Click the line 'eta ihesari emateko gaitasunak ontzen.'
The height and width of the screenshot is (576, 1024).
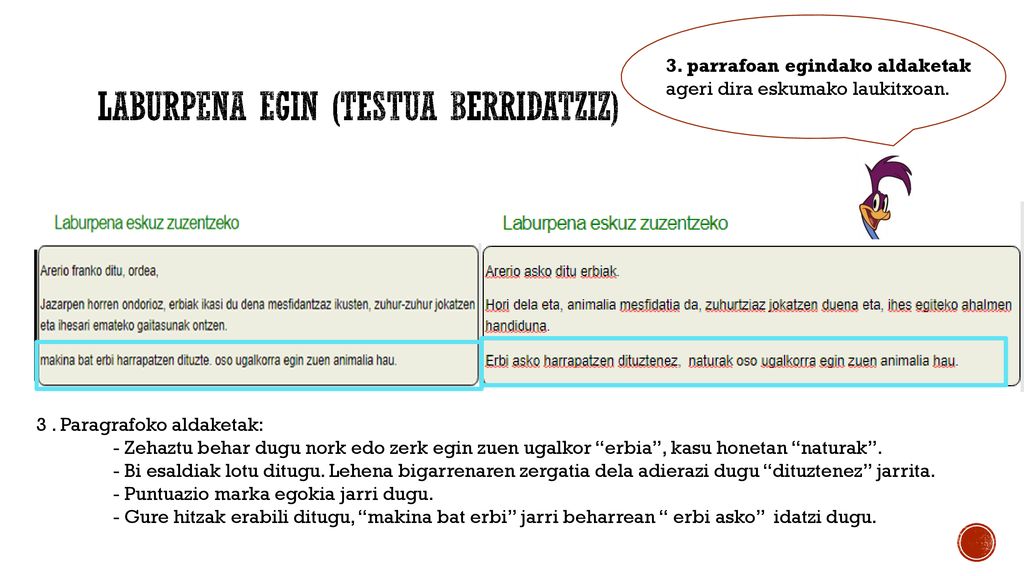[133, 325]
